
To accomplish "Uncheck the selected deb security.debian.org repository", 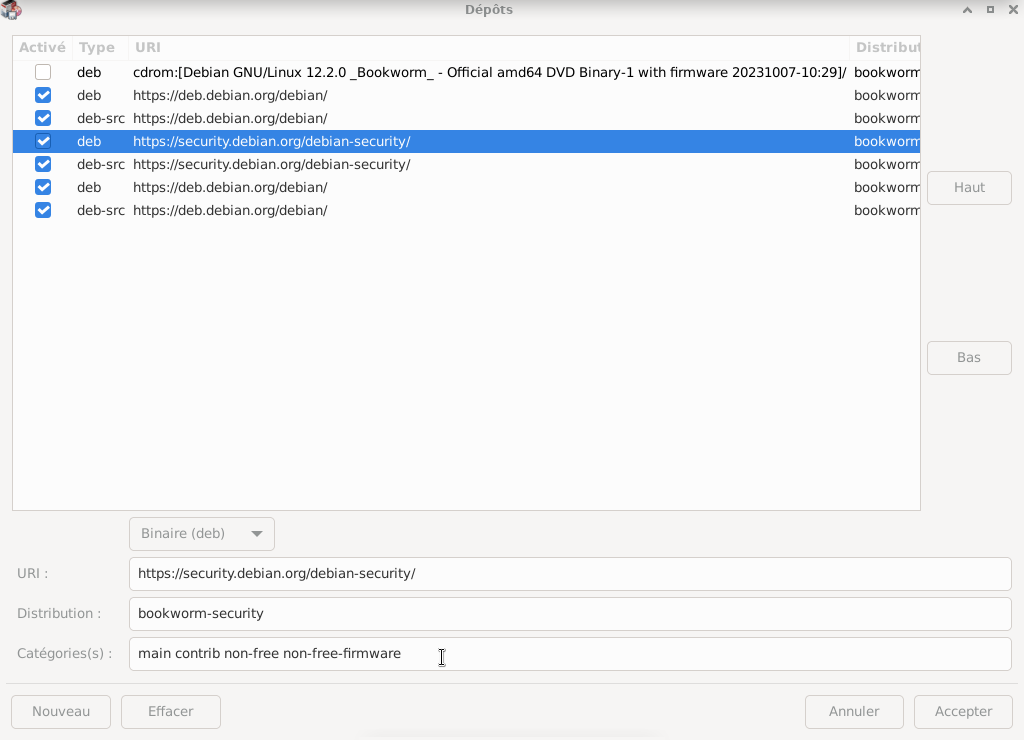I will click(x=43, y=141).
